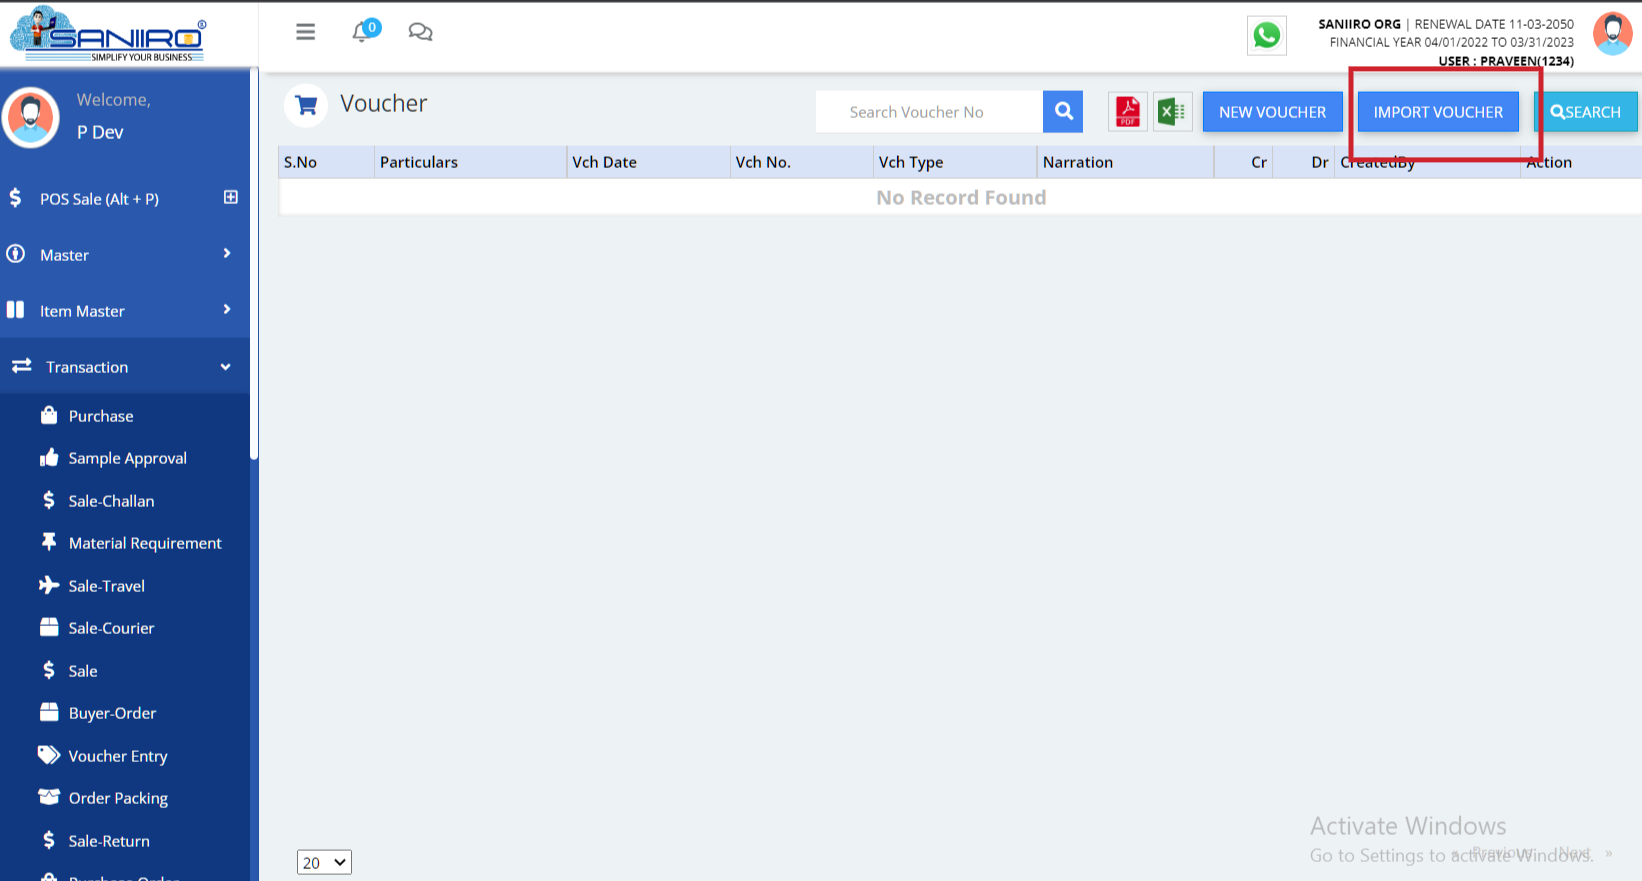The width and height of the screenshot is (1642, 881).
Task: Click the WhatsApp icon
Action: click(1266, 36)
